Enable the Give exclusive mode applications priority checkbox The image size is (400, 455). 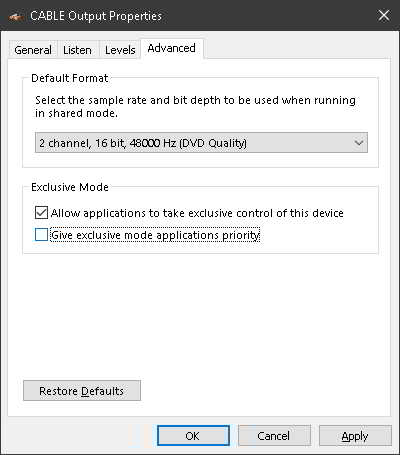41,235
